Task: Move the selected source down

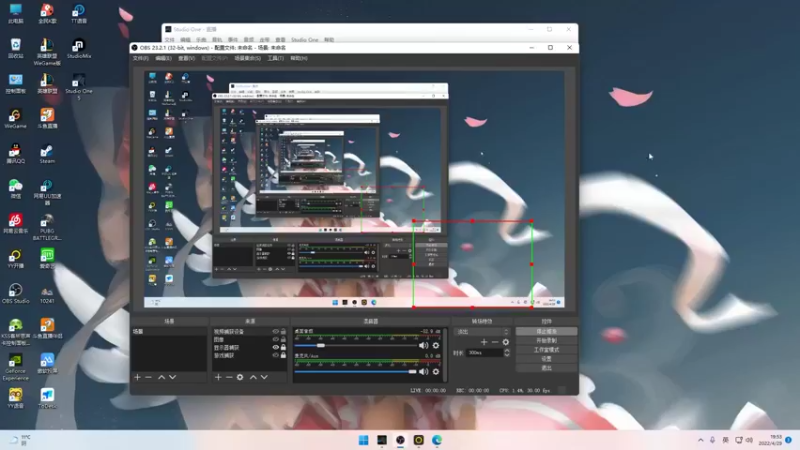Action: pyautogui.click(x=264, y=377)
